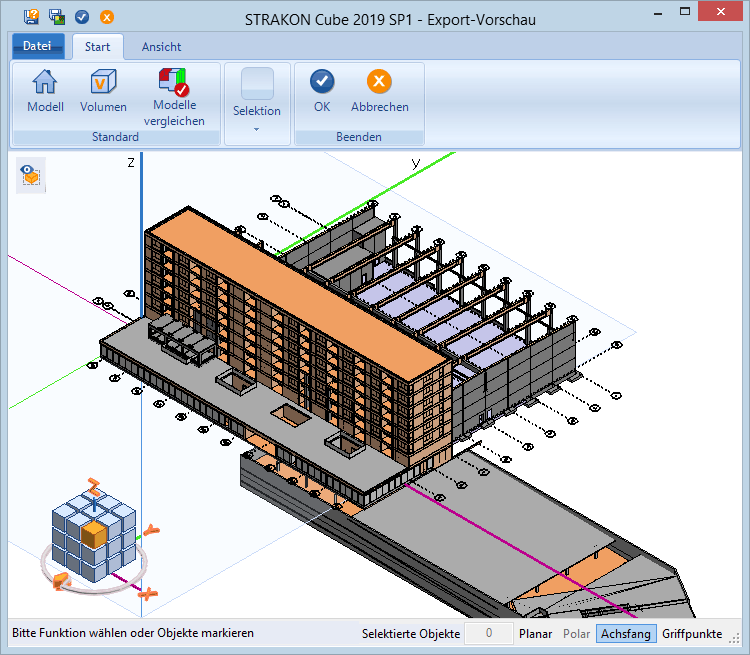The width and height of the screenshot is (750, 655).
Task: Click orange X cancel icon in title bar
Action: pos(107,18)
